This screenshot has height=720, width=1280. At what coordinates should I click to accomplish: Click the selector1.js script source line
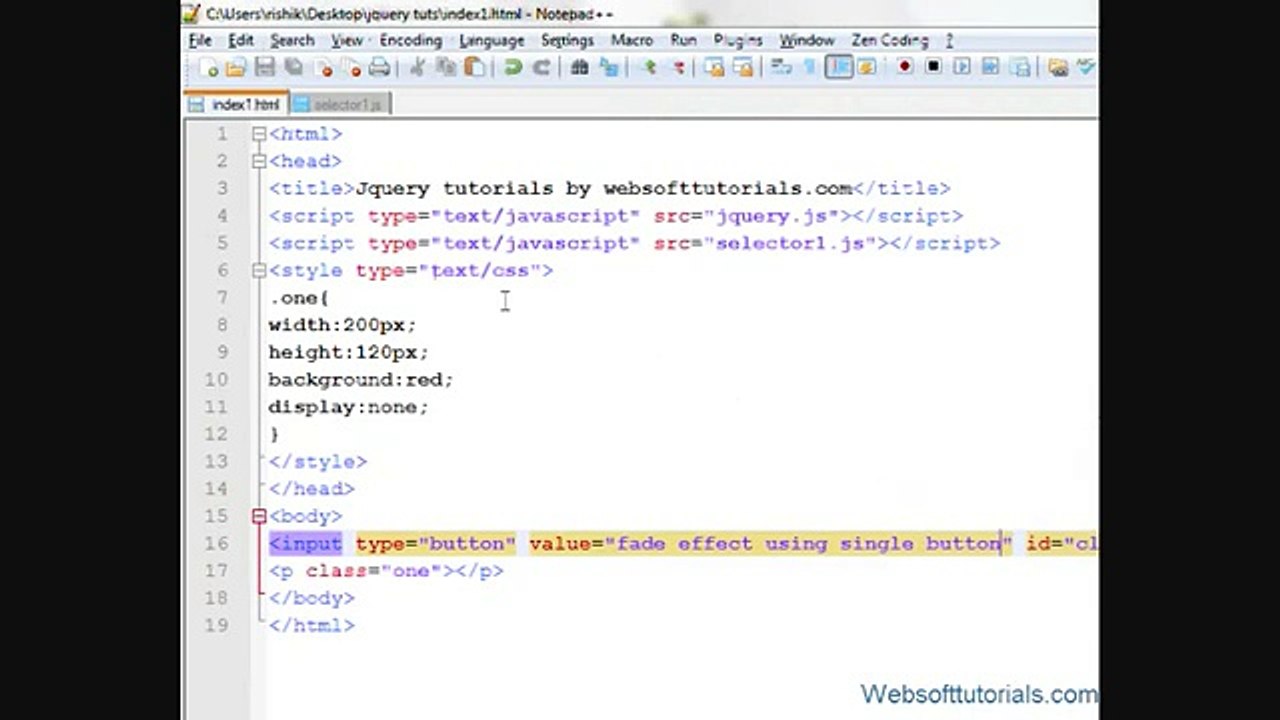tap(634, 243)
